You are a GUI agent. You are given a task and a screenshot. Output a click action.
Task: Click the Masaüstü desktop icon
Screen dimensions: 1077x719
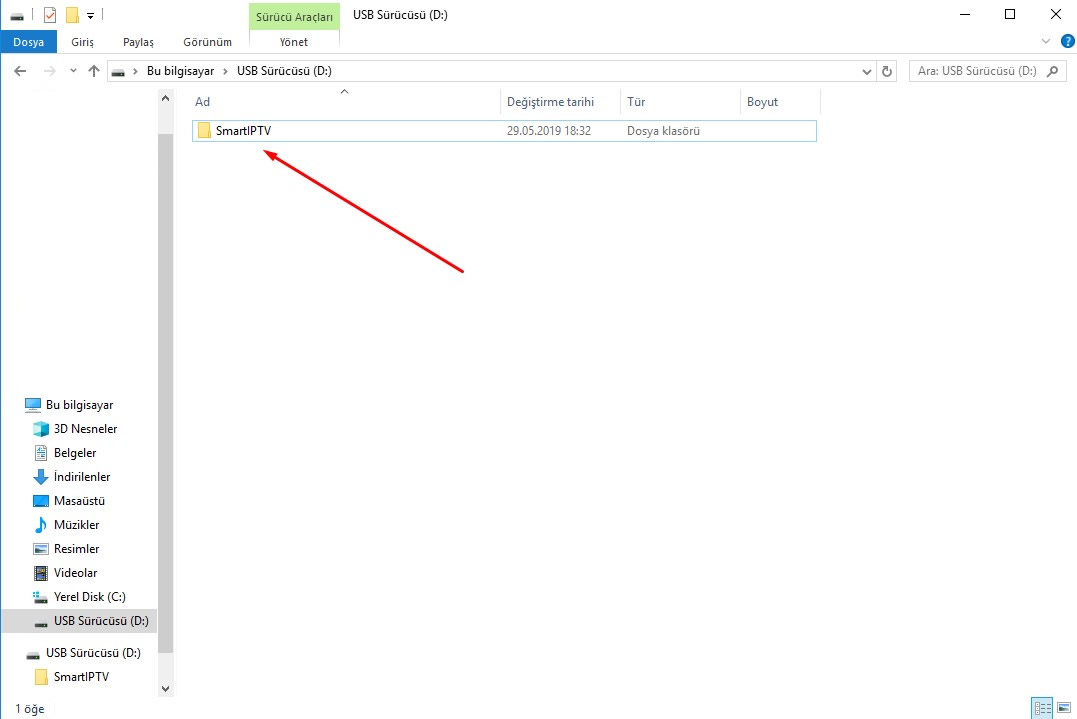click(41, 501)
